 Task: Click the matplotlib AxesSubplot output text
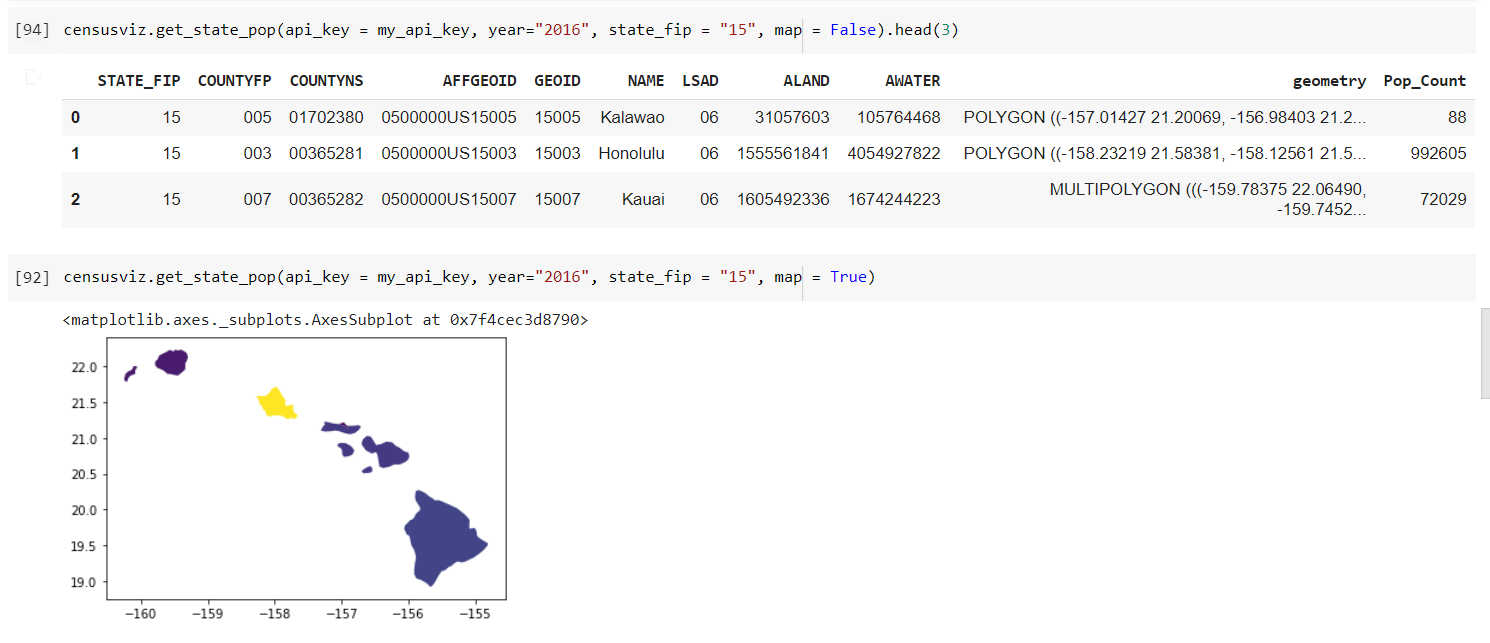325,321
